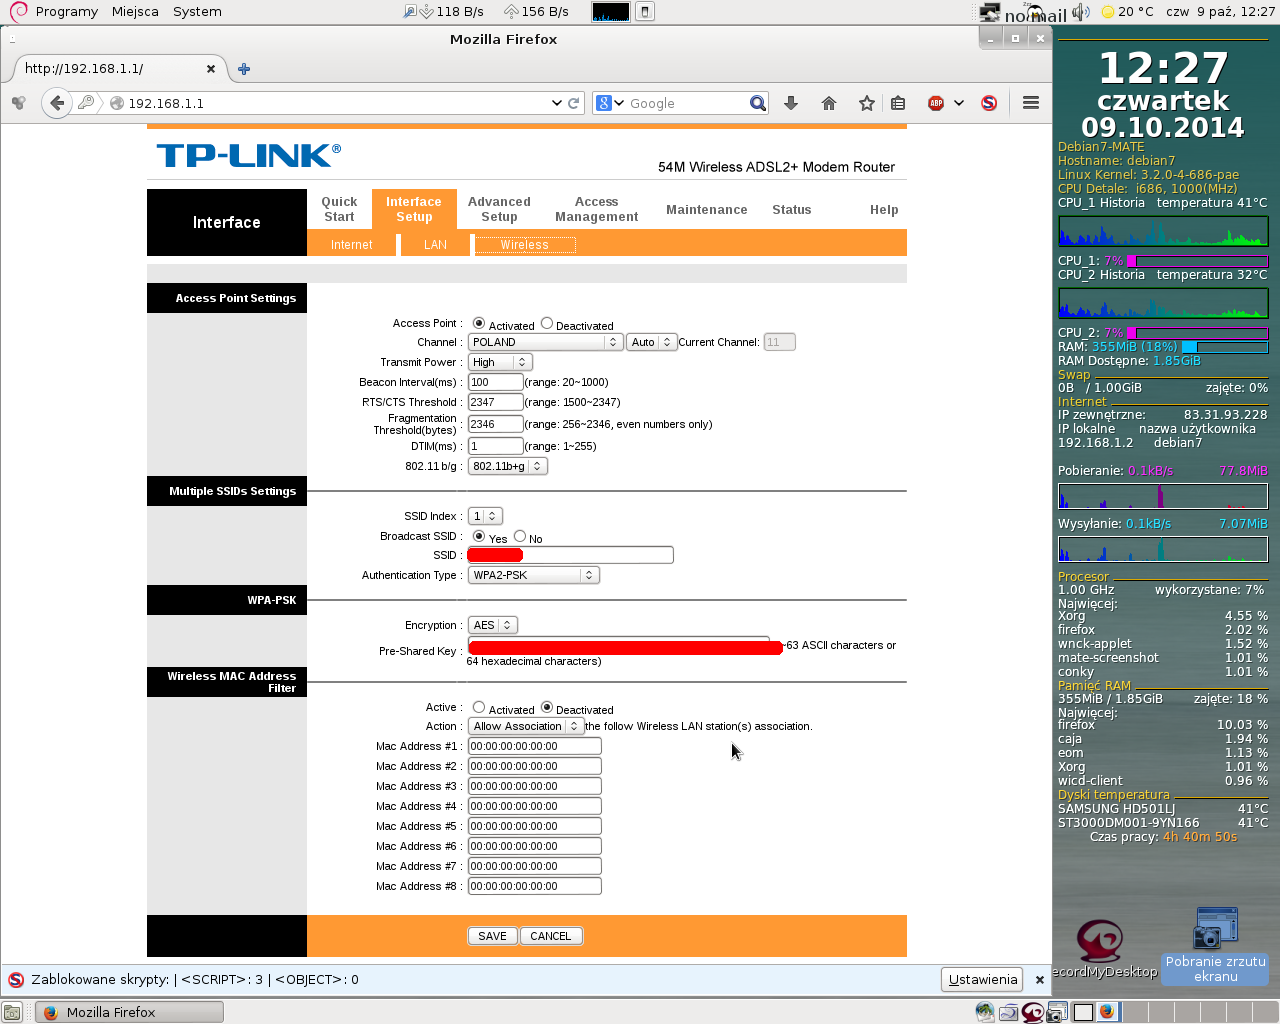Open the Action Allow Association dropdown
This screenshot has height=1024, width=1280.
[526, 726]
